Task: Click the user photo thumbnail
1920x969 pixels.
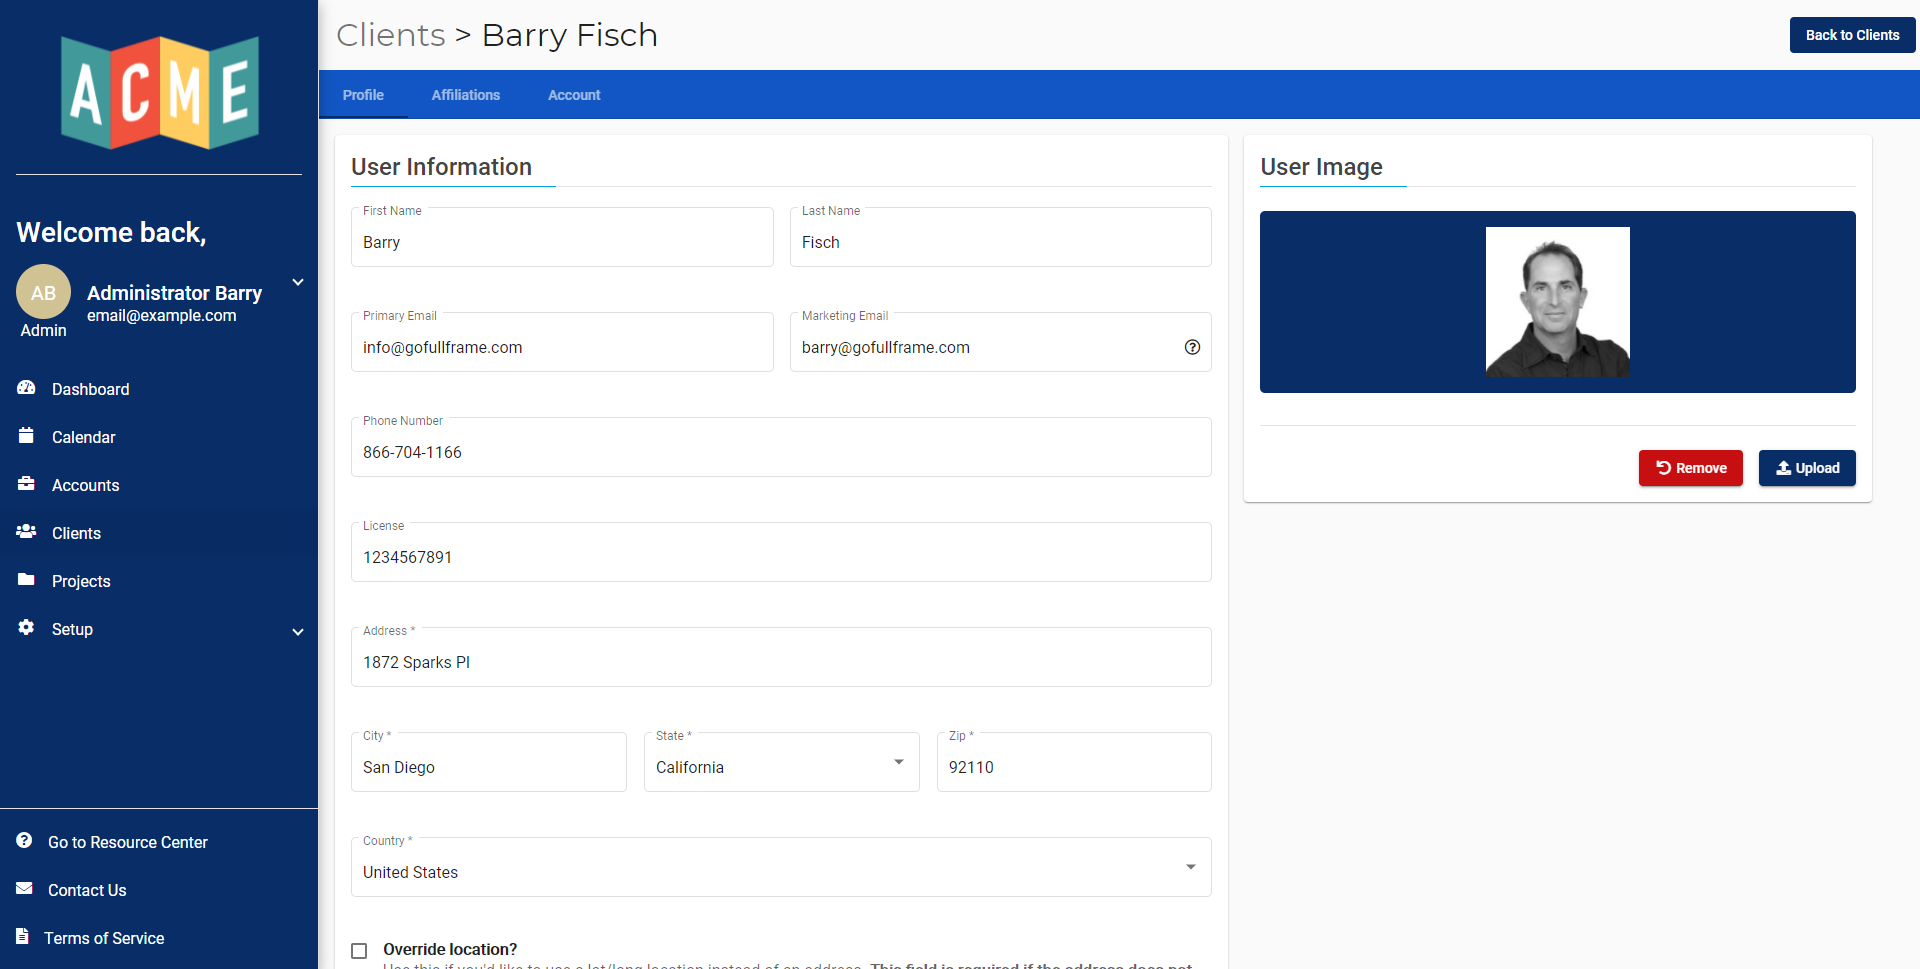Action: (x=1557, y=302)
